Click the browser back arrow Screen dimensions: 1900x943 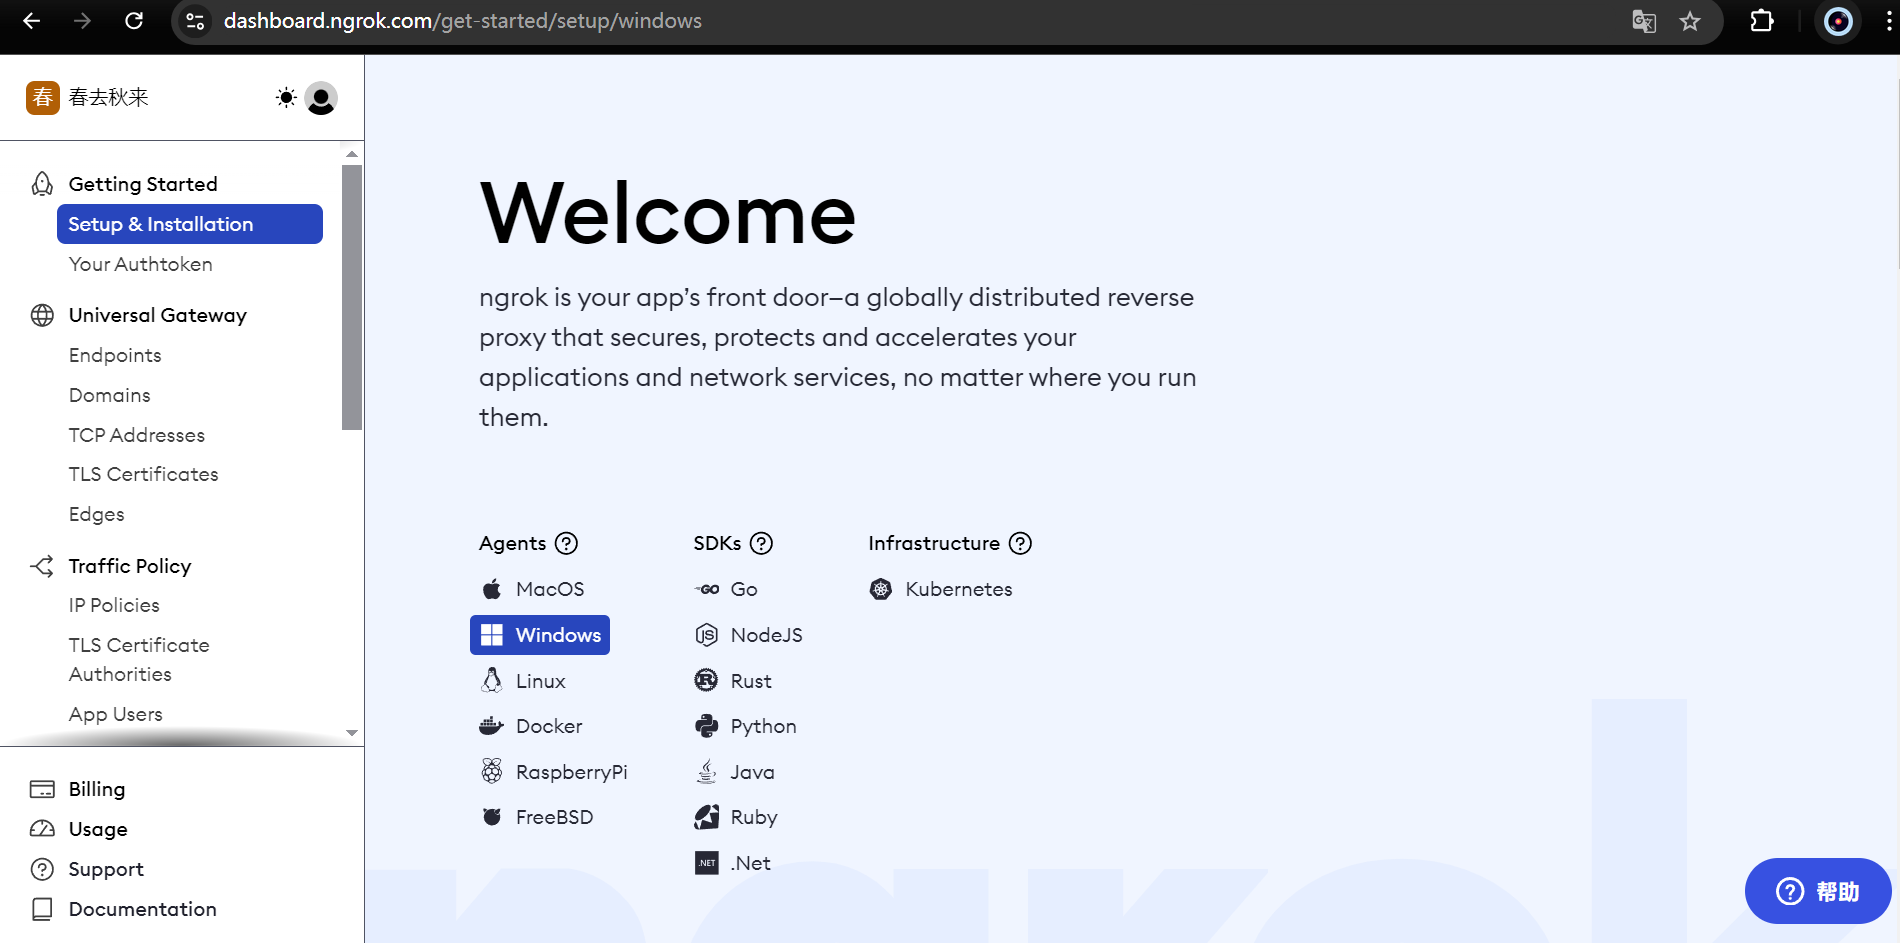32,21
